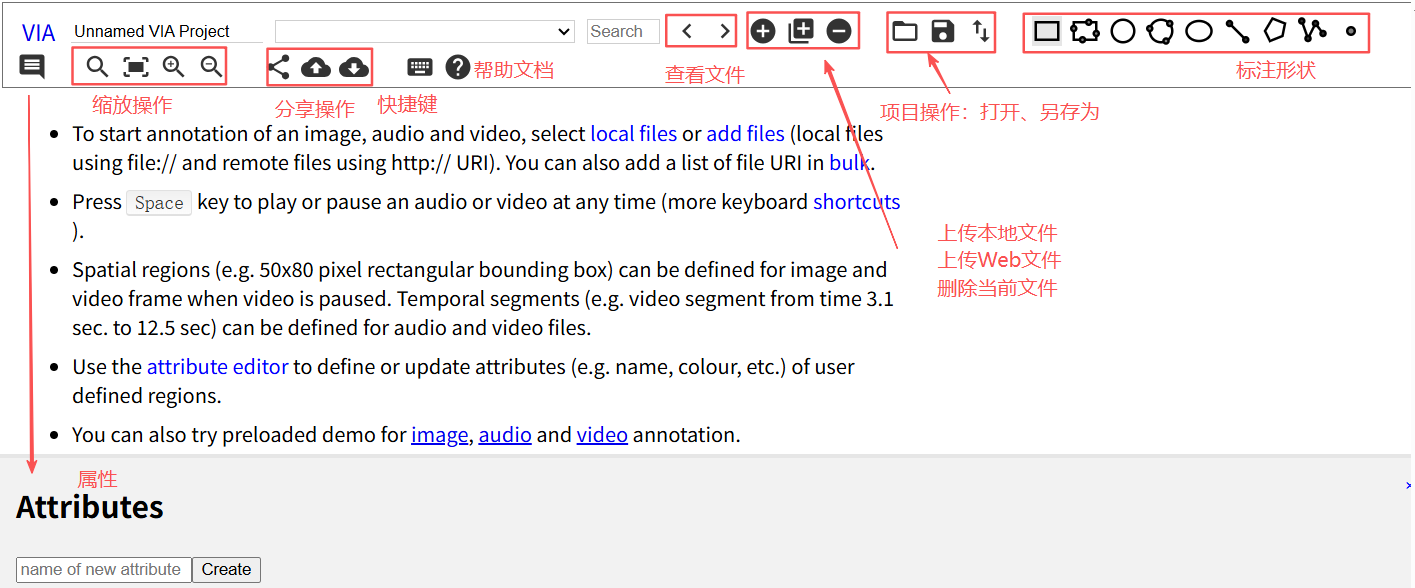Click the Search input box

point(623,31)
